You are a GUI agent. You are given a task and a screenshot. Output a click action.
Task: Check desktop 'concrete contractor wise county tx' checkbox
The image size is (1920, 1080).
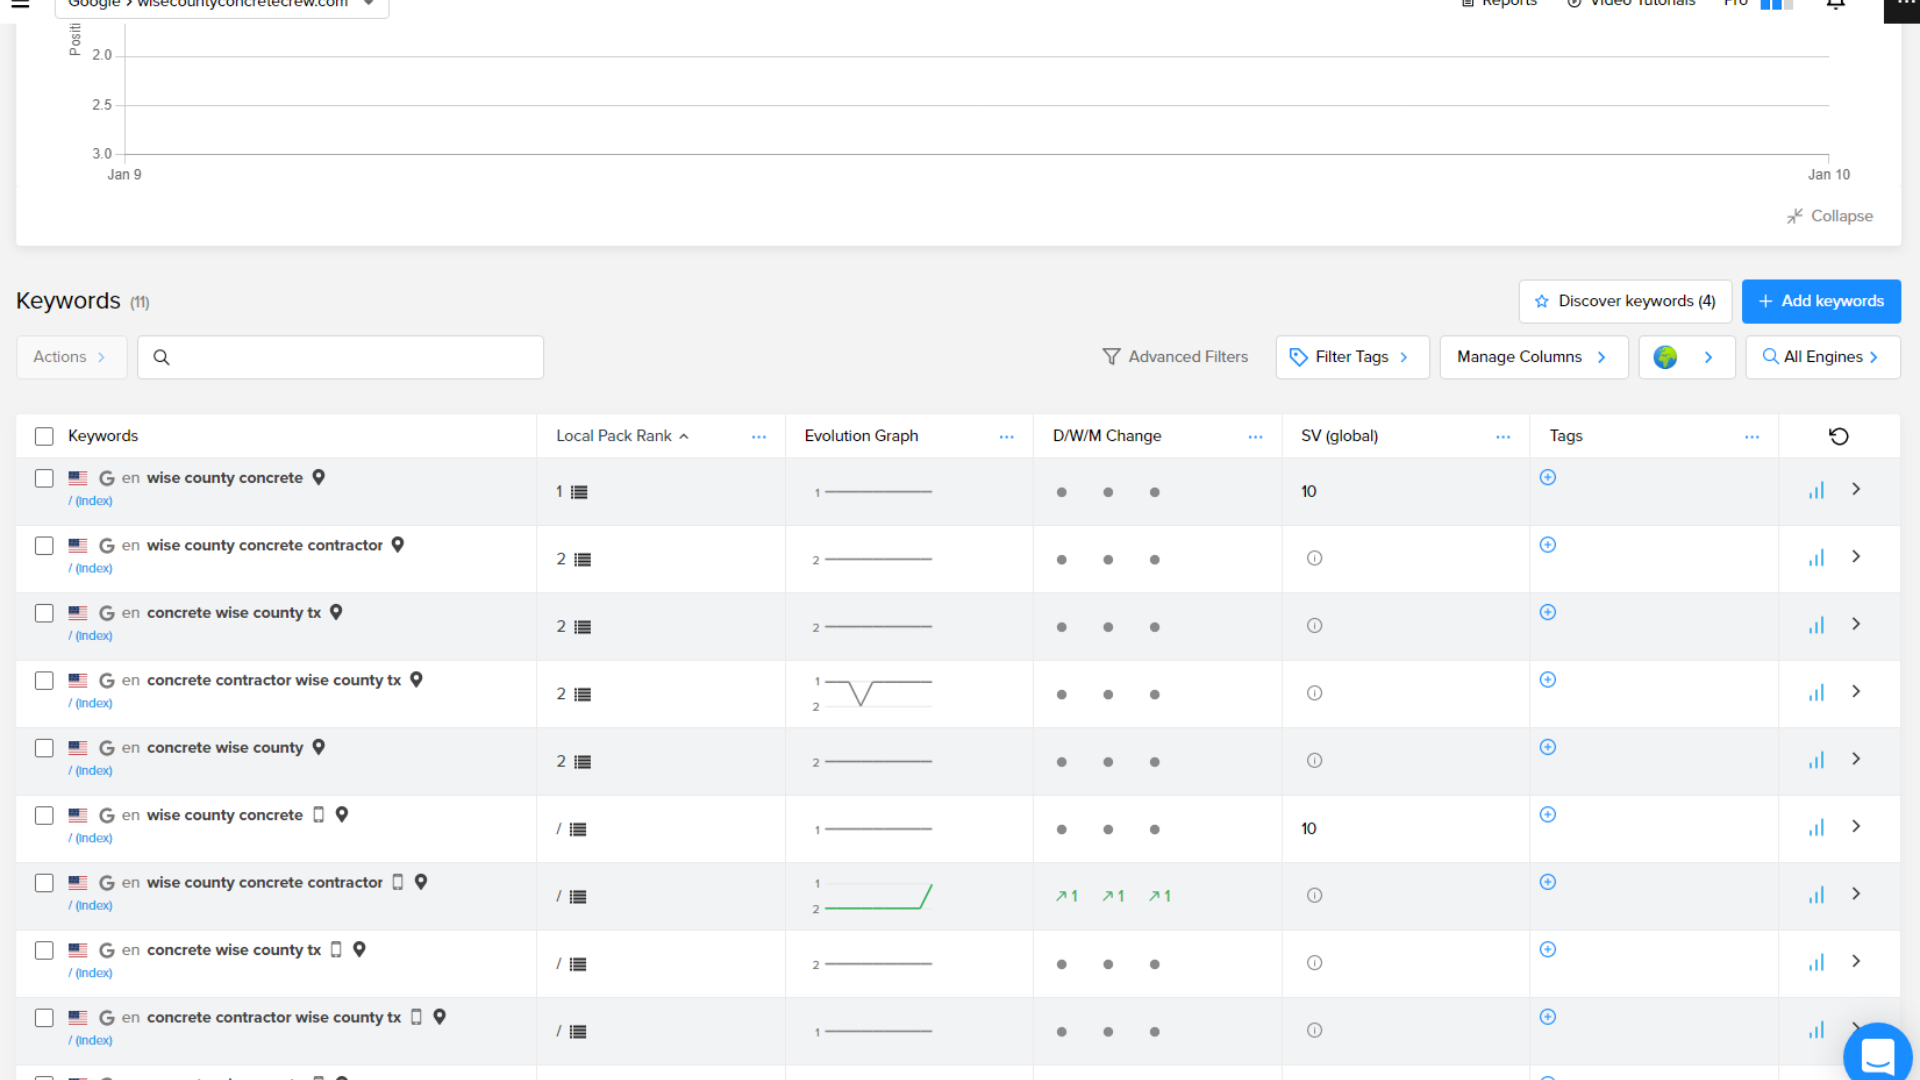click(x=44, y=681)
